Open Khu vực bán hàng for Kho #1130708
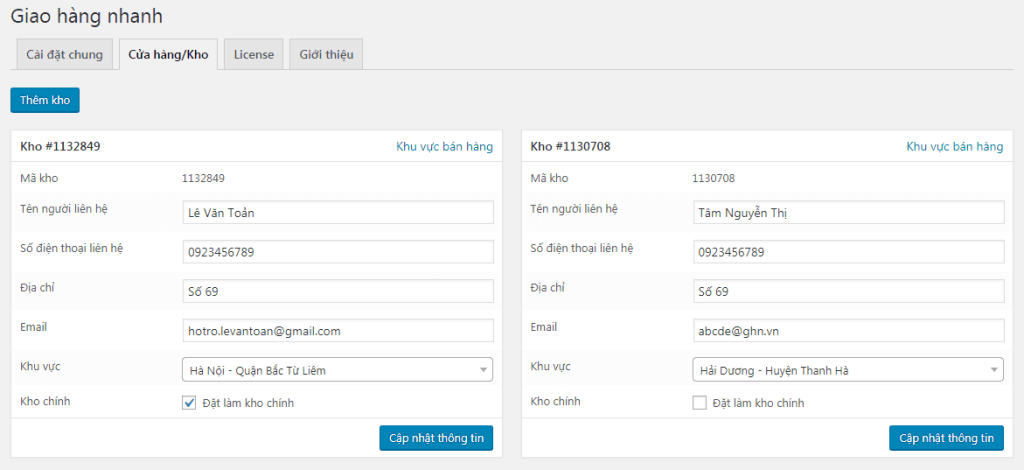This screenshot has height=470, width=1024. tap(954, 147)
